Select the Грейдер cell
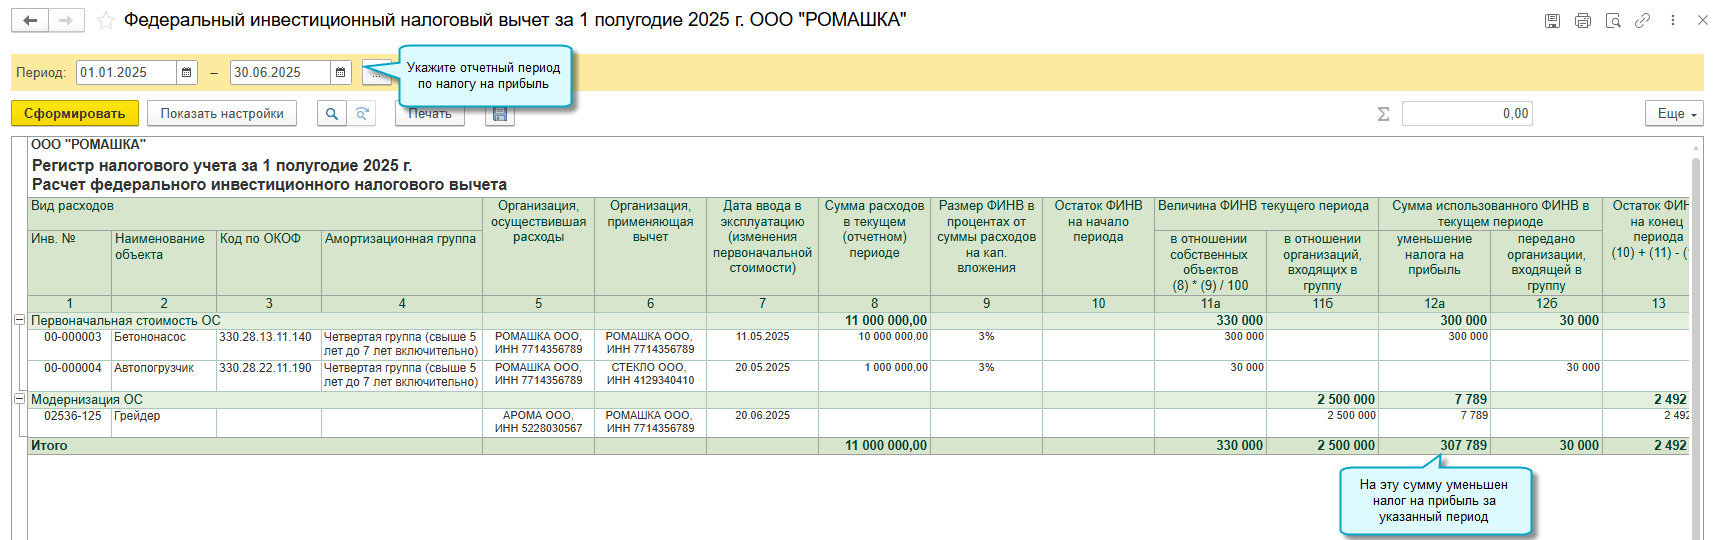This screenshot has height=540, width=1714. pyautogui.click(x=164, y=422)
